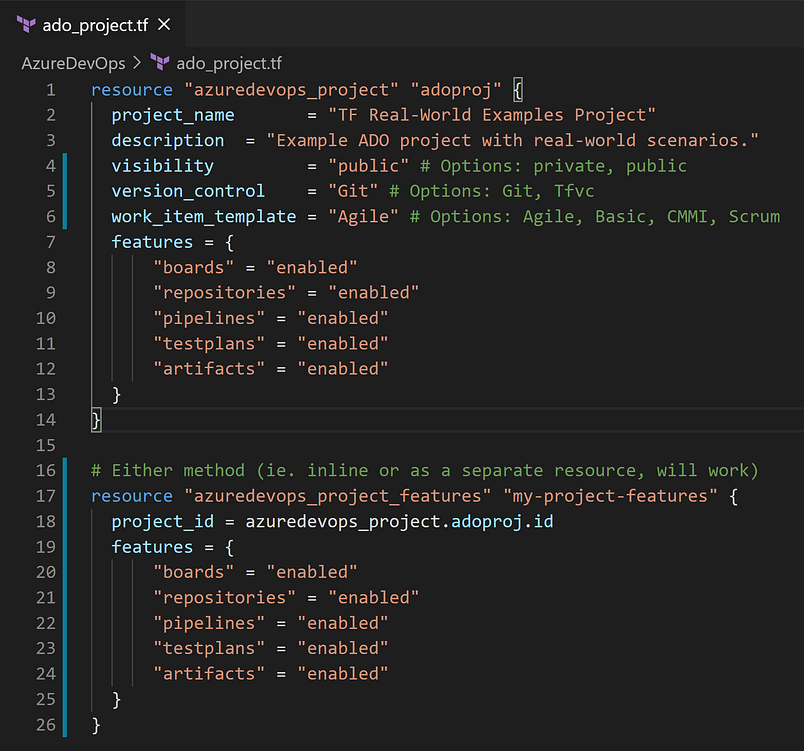Click azuredevops_project.adoproj.id reference on line 18

click(399, 521)
